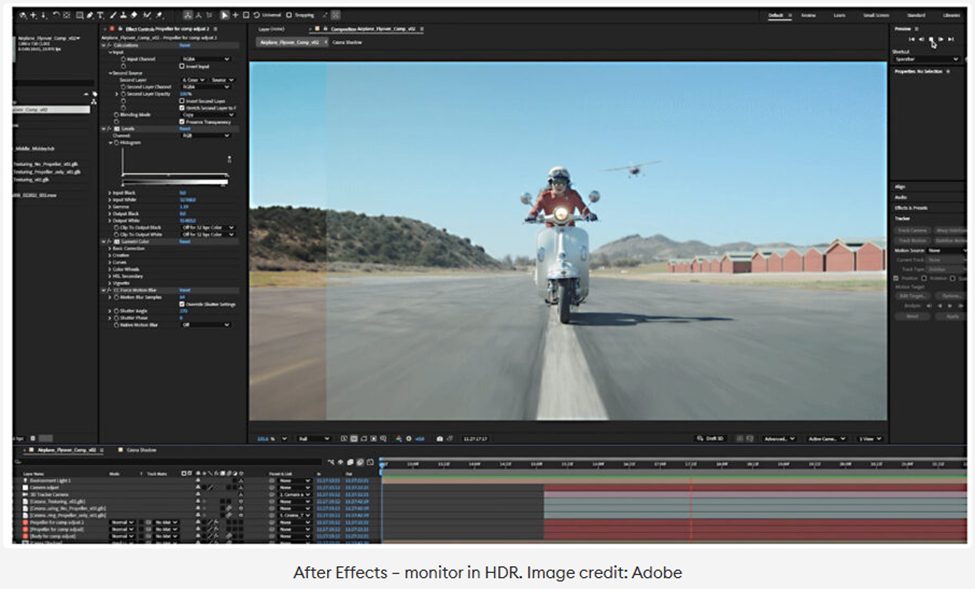Image resolution: width=975 pixels, height=589 pixels.
Task: Select the Rectangle shape tool
Action: 79,14
